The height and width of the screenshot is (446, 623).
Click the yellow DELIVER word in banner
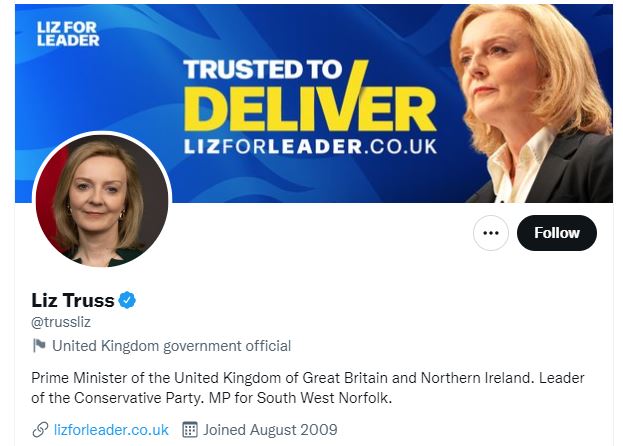[x=309, y=107]
